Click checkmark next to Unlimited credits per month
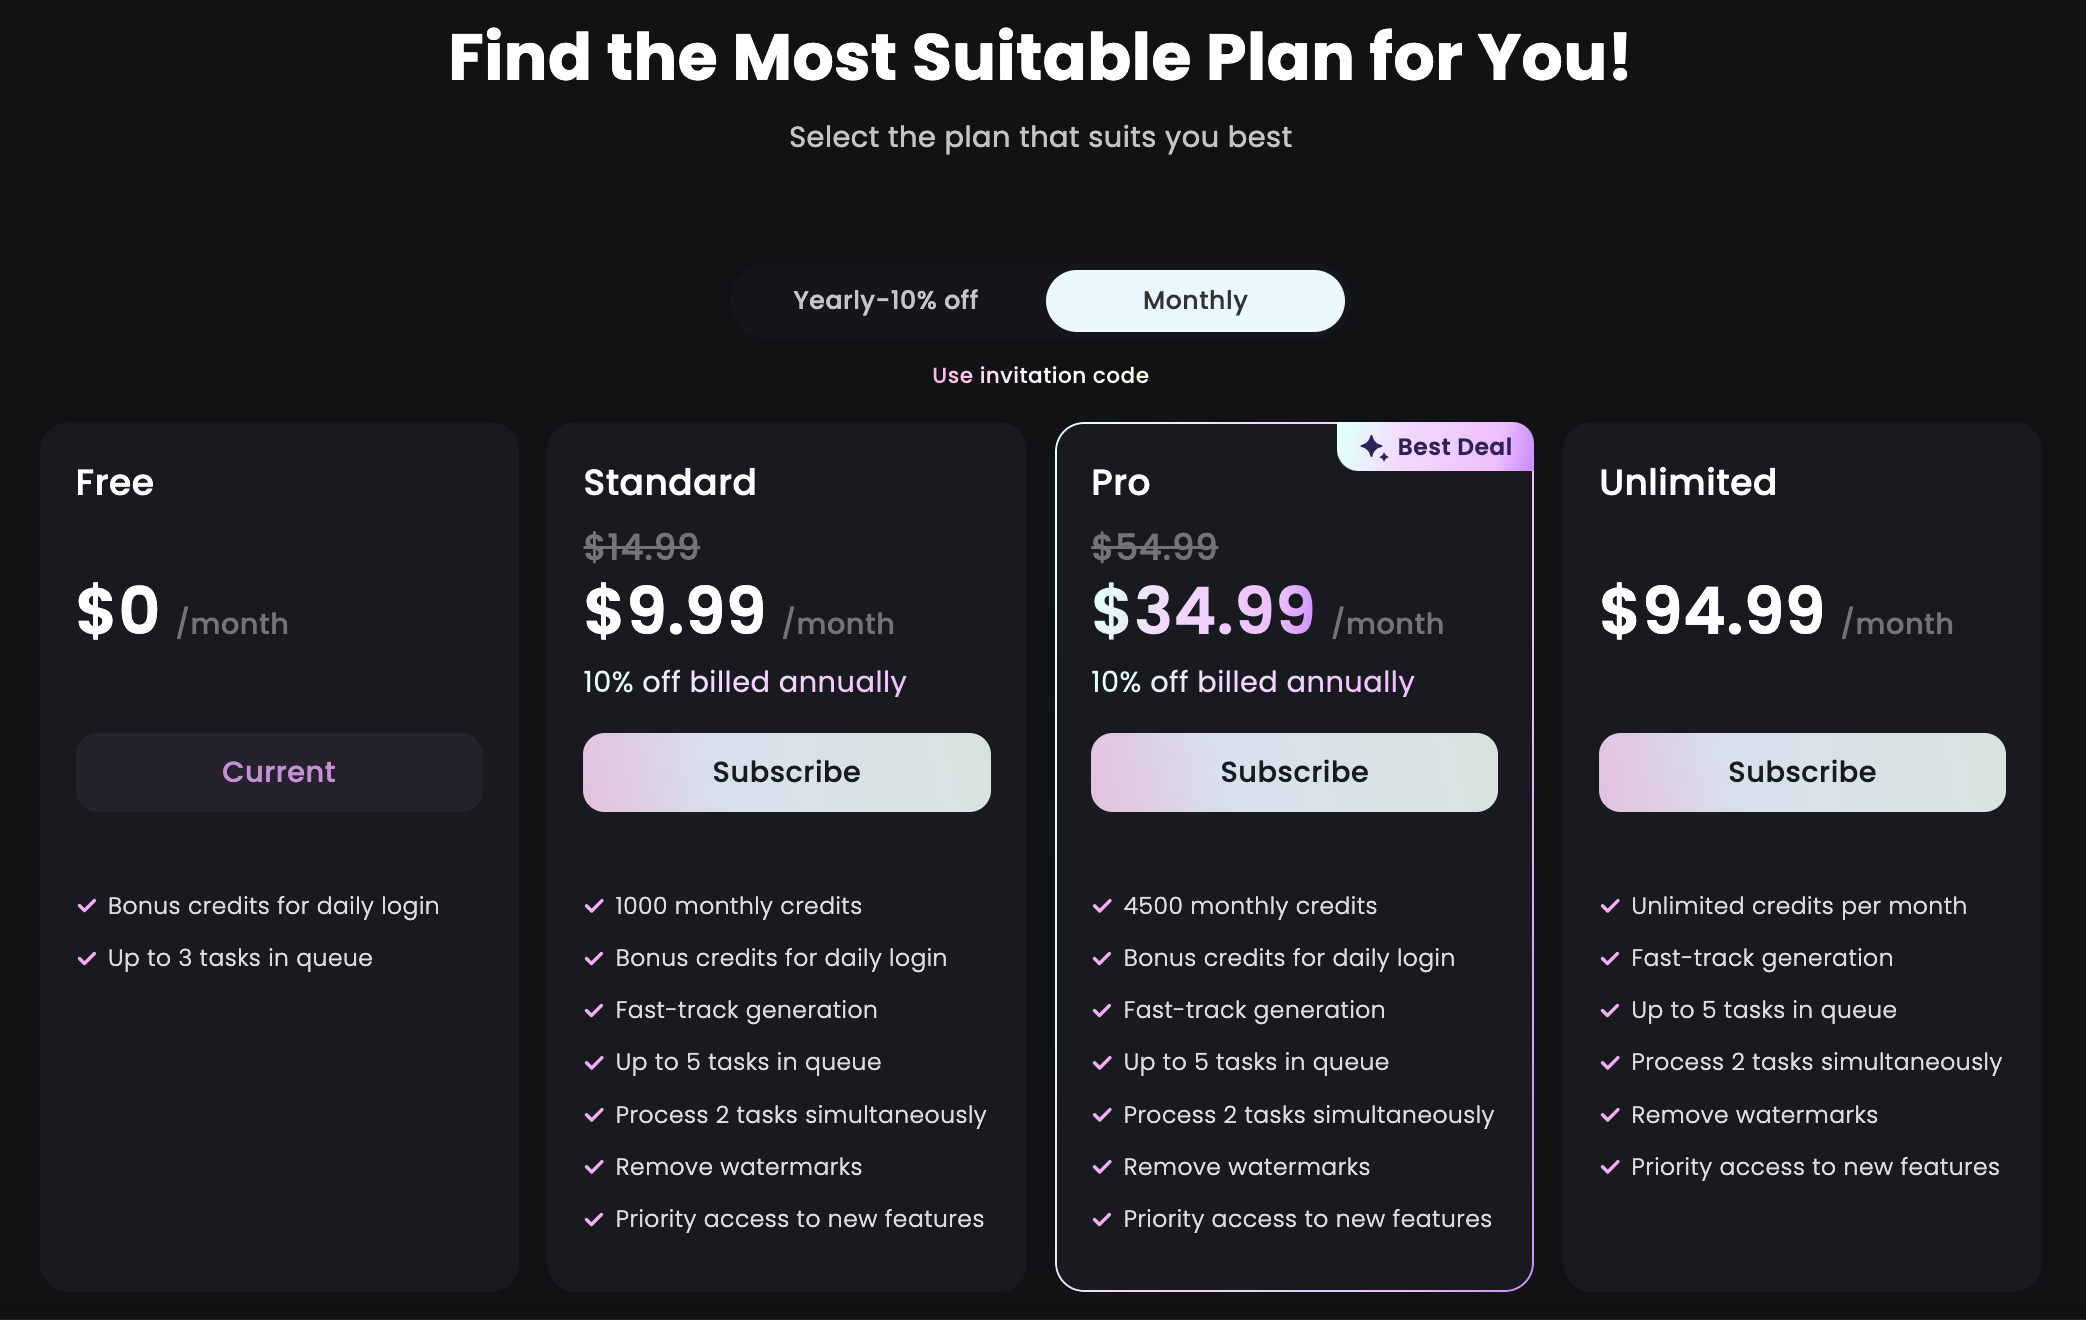This screenshot has height=1320, width=2086. tap(1610, 906)
